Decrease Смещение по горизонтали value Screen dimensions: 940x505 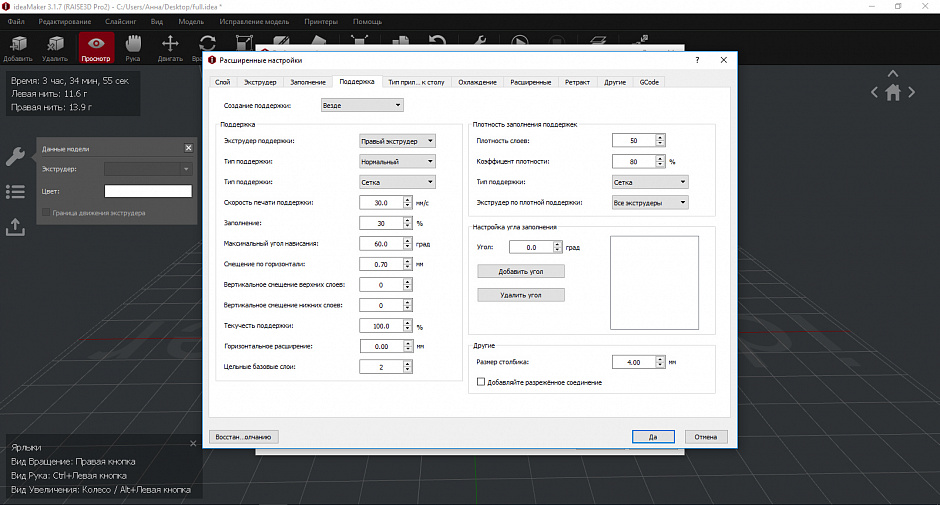coord(408,267)
